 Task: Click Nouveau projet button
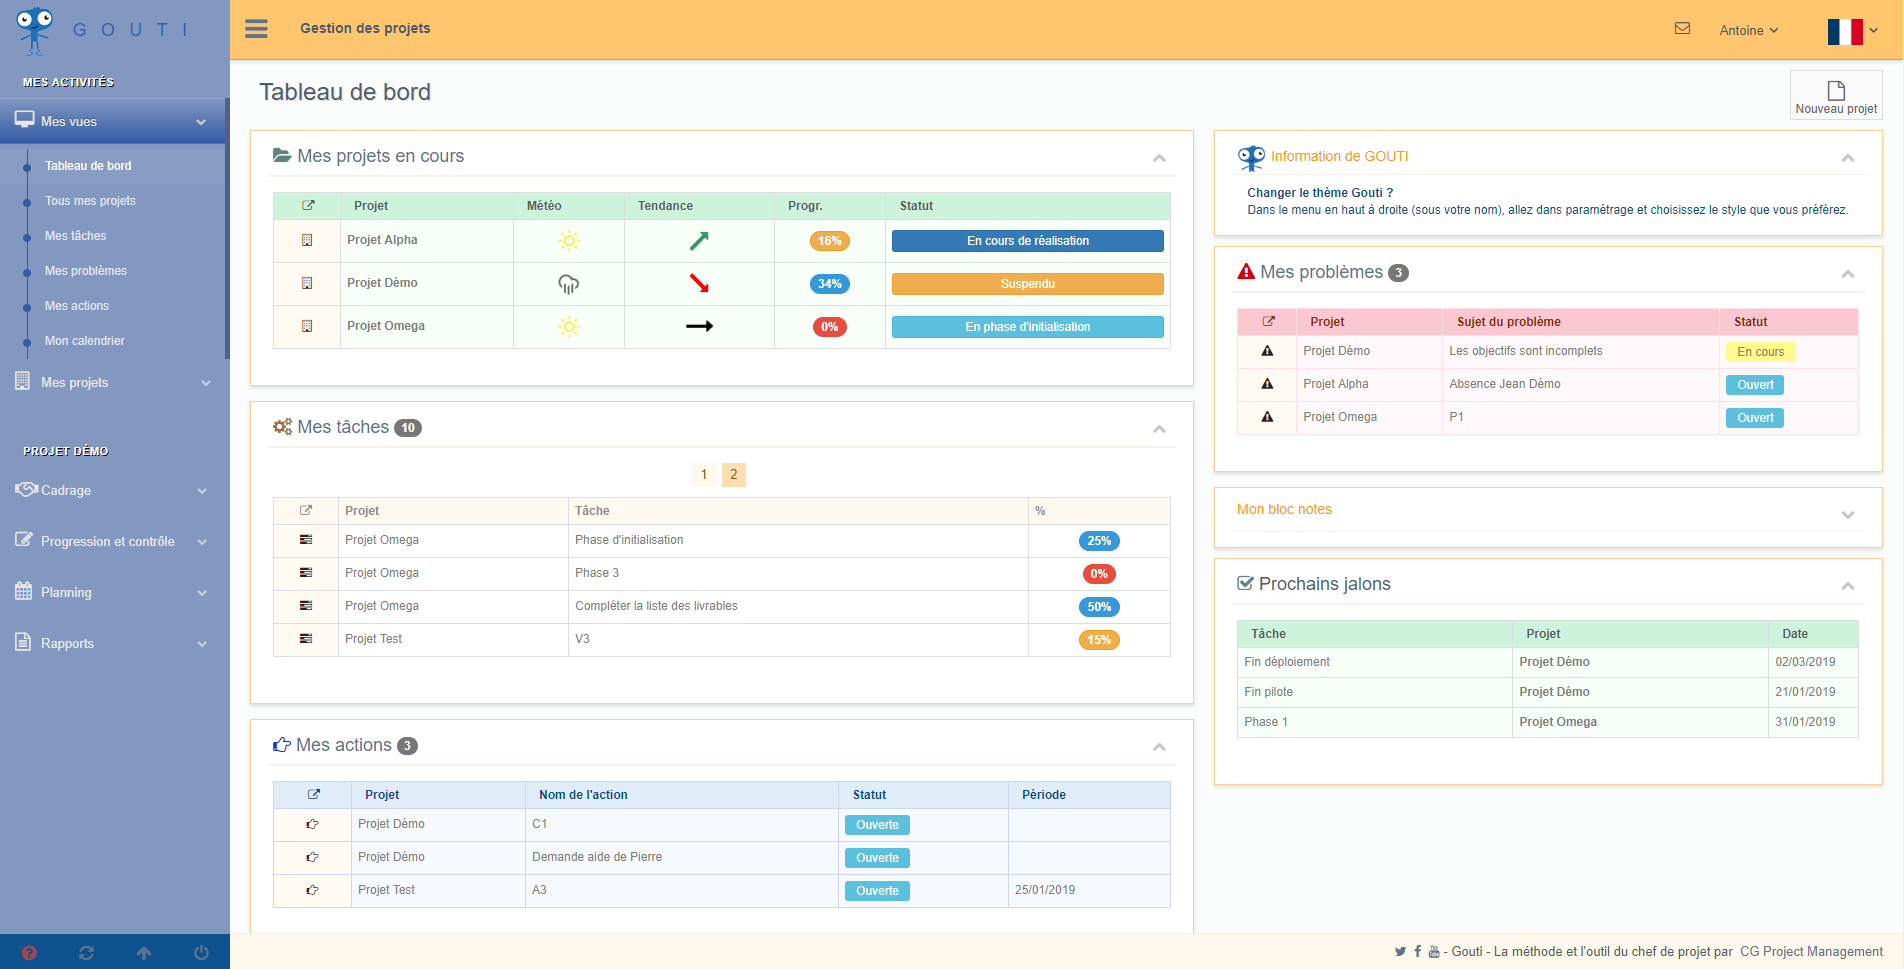click(1836, 96)
